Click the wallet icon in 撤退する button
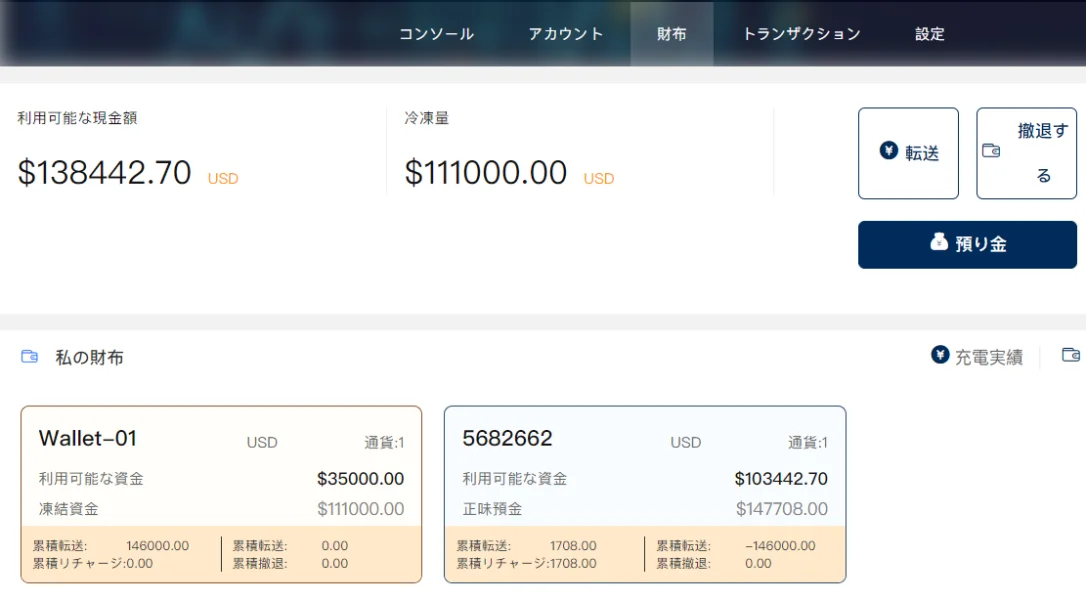The height and width of the screenshot is (600, 1086). pos(991,151)
